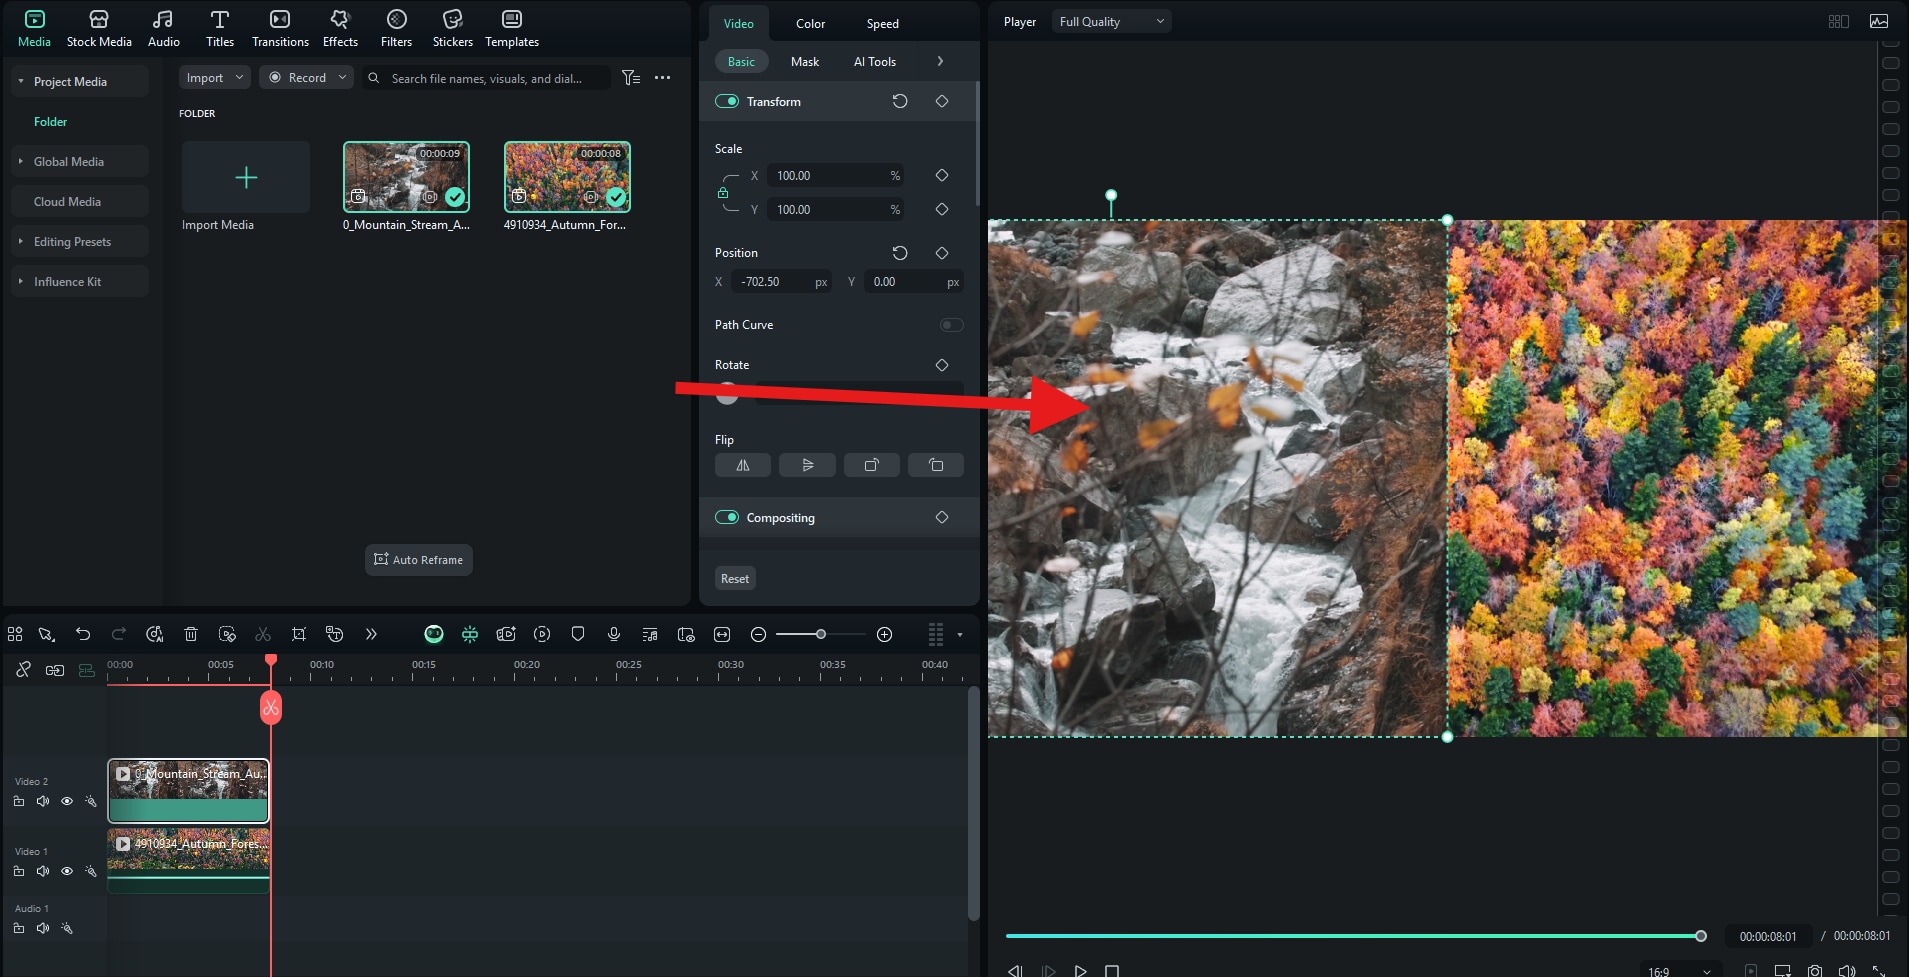Toggle the scale aspect ratio lock

point(723,193)
